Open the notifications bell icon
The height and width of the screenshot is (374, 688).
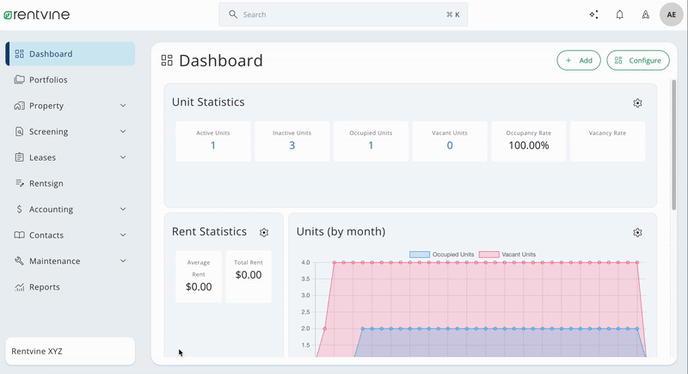click(x=619, y=14)
